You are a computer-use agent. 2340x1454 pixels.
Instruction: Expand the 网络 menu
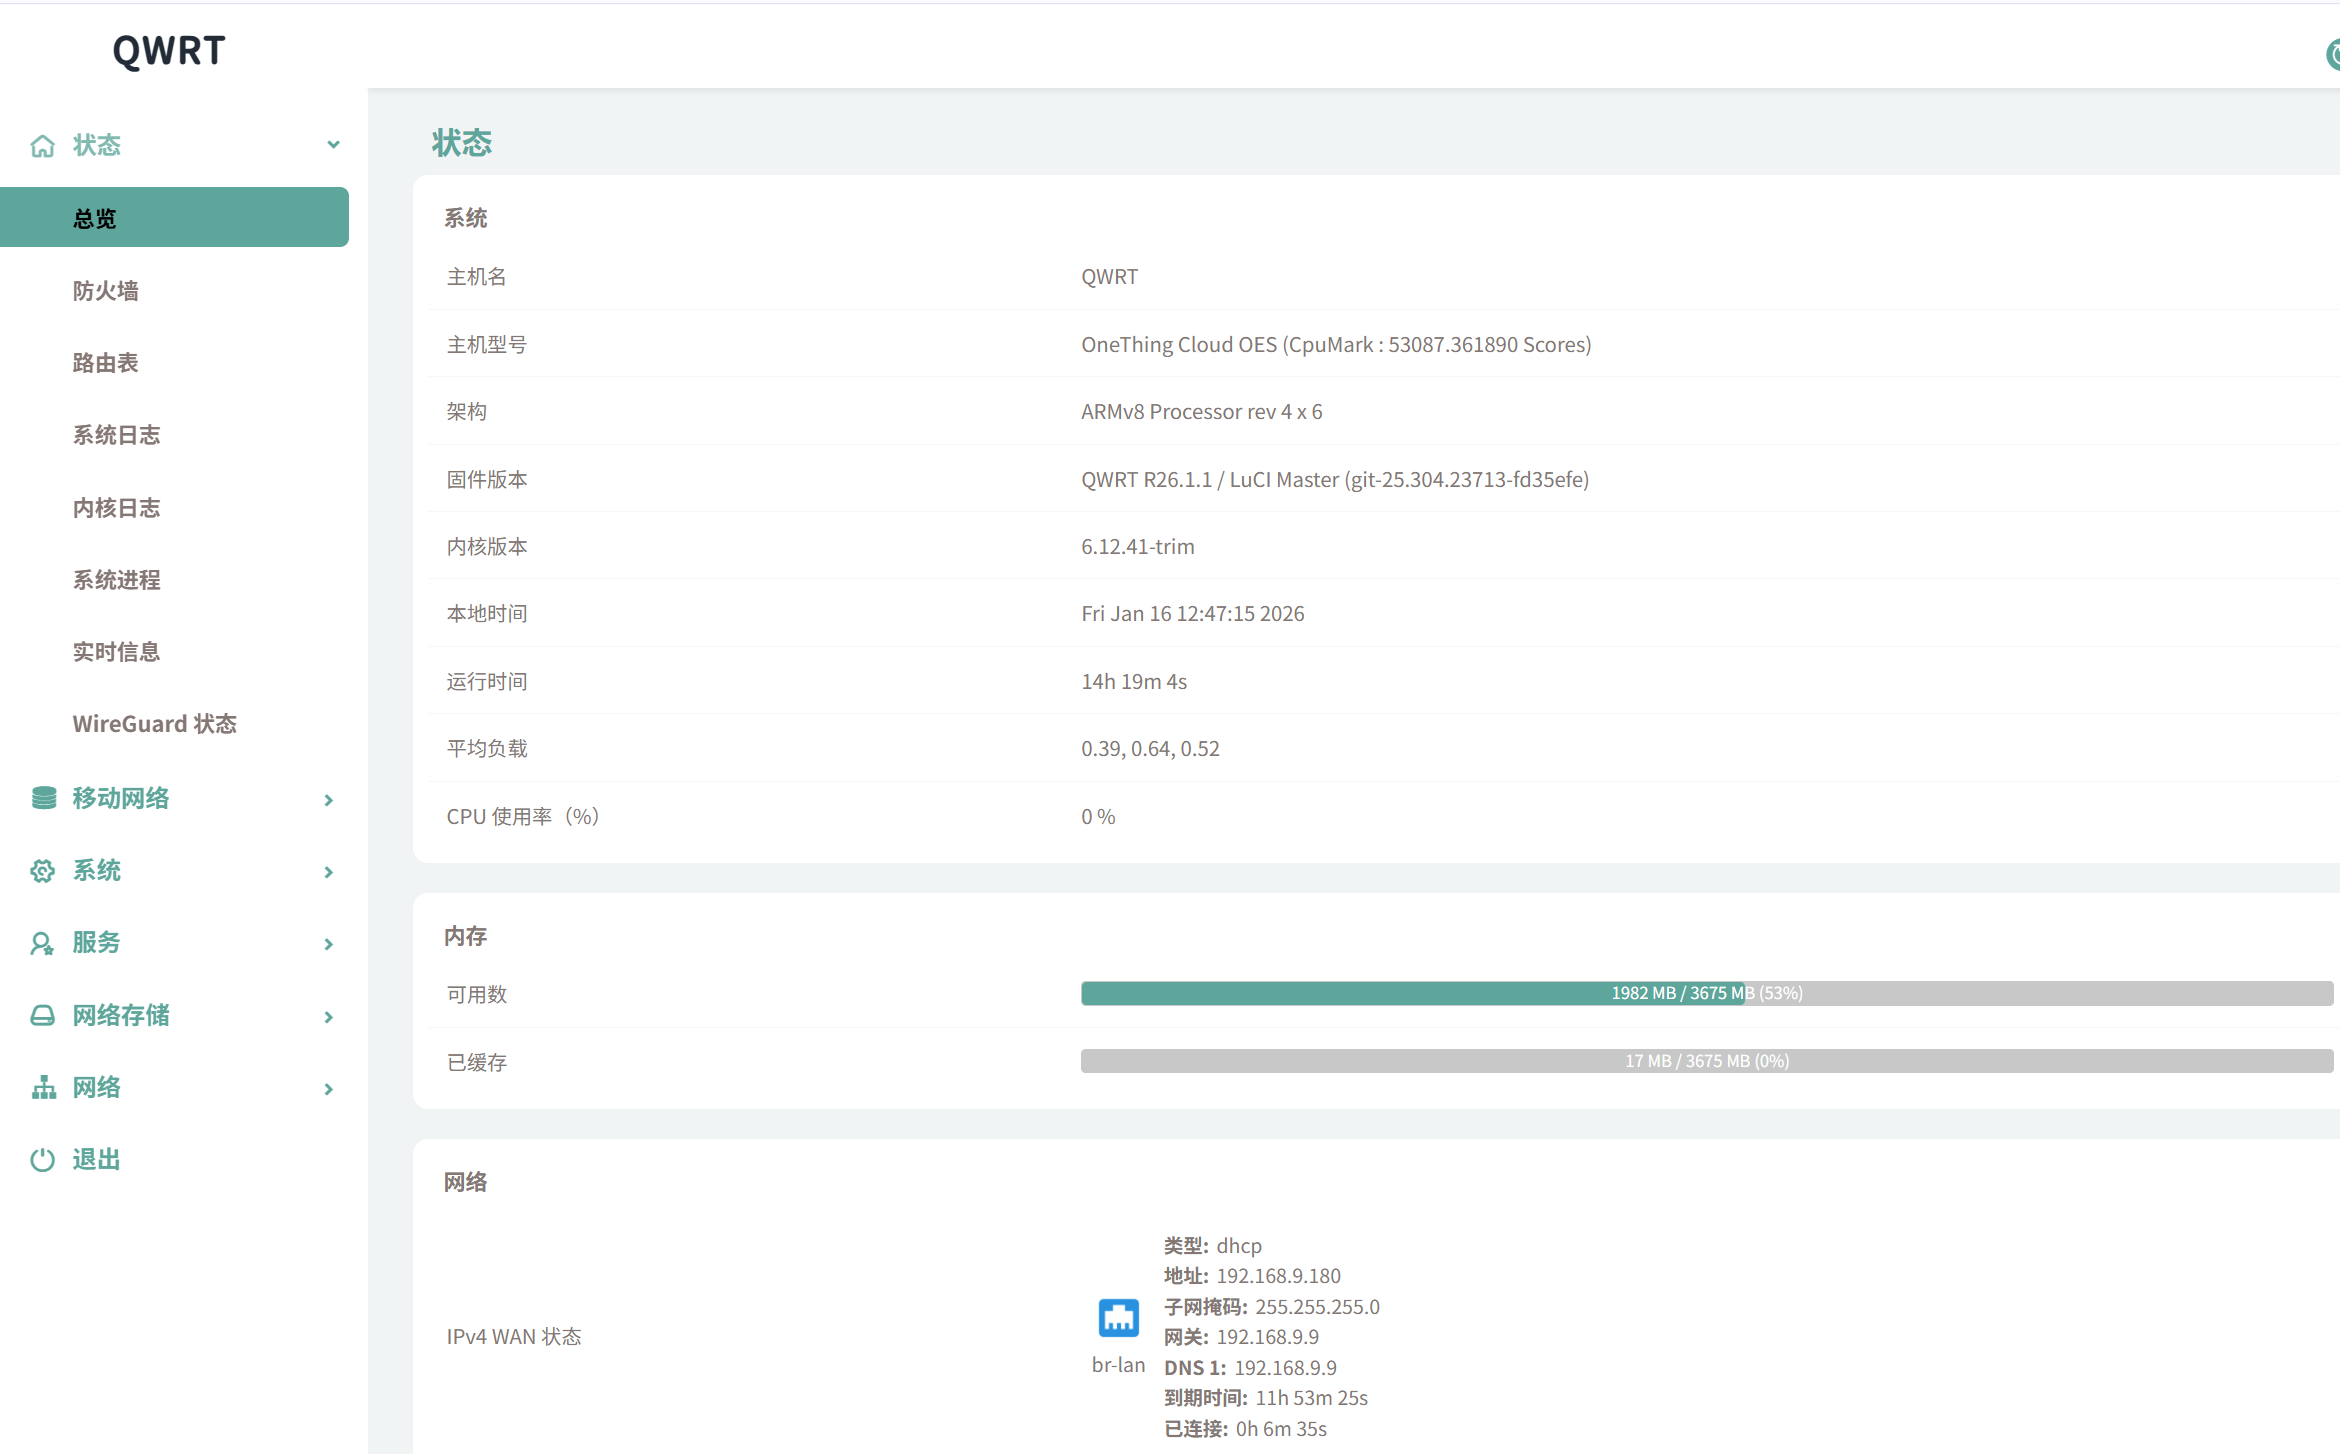coord(327,1088)
